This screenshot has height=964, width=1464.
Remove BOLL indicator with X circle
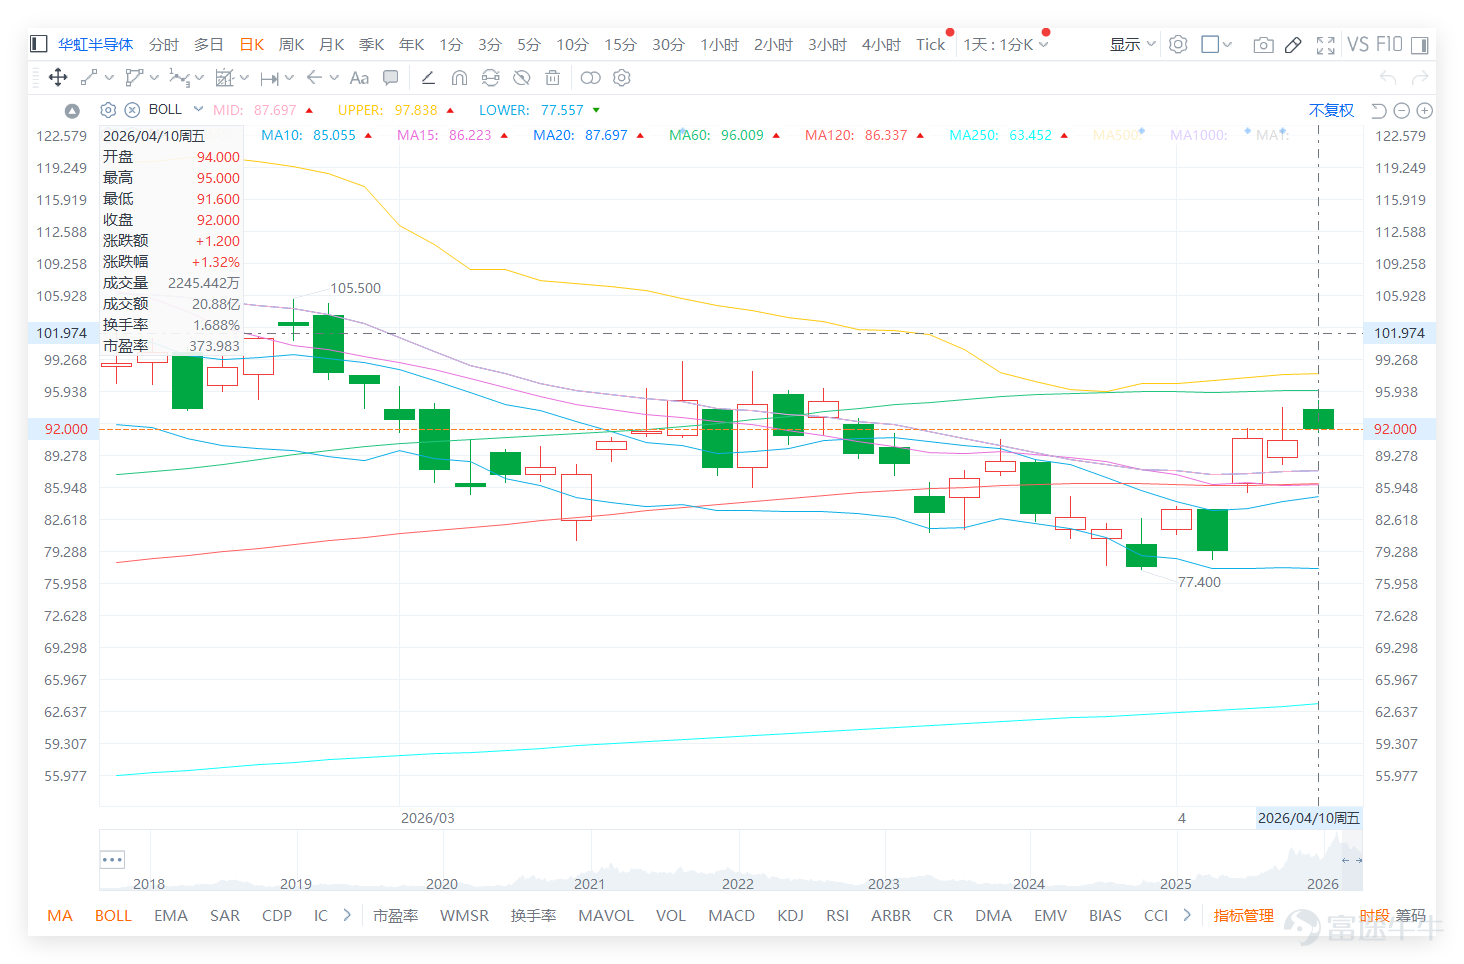131,110
